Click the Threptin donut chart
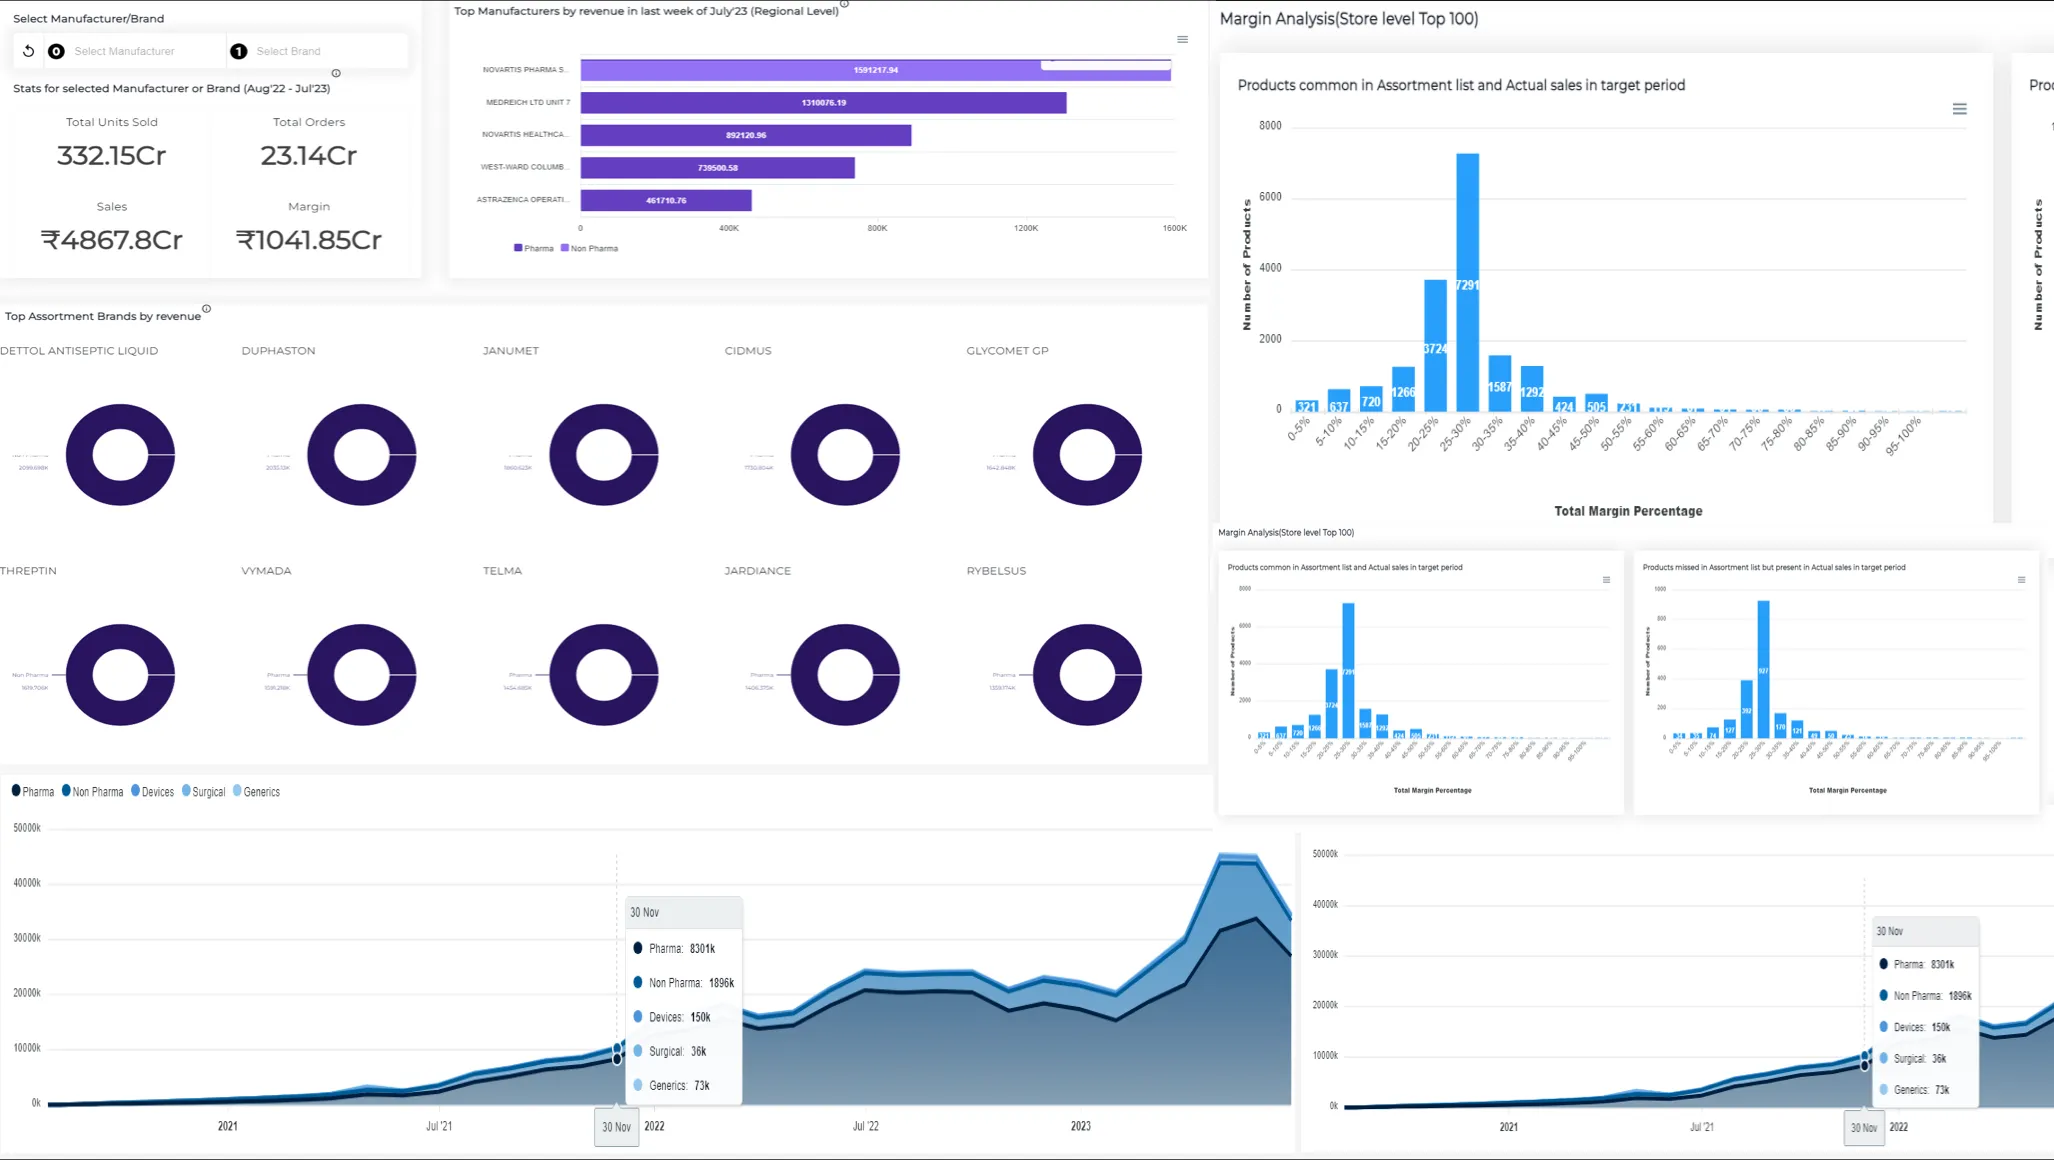This screenshot has width=2054, height=1160. (120, 675)
